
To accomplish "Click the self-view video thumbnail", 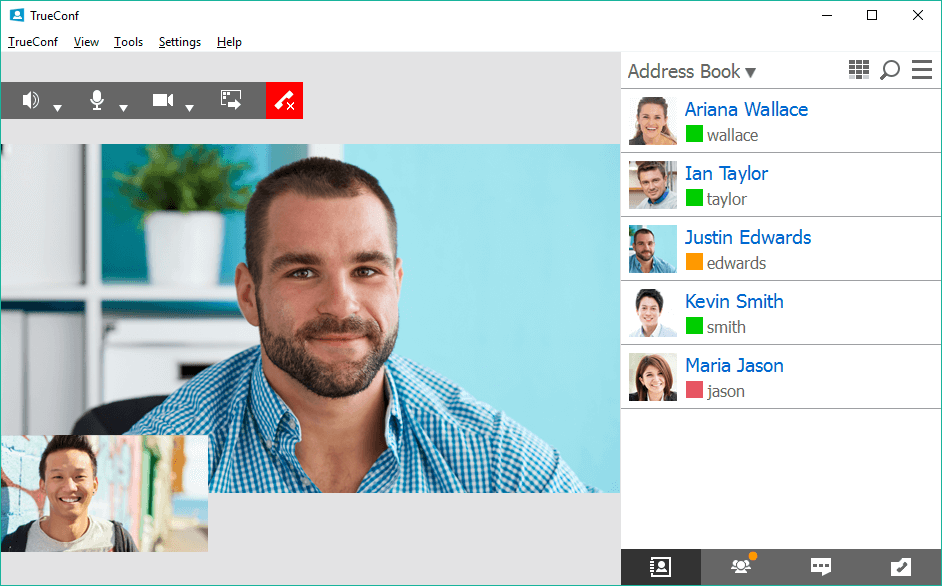I will coord(105,493).
